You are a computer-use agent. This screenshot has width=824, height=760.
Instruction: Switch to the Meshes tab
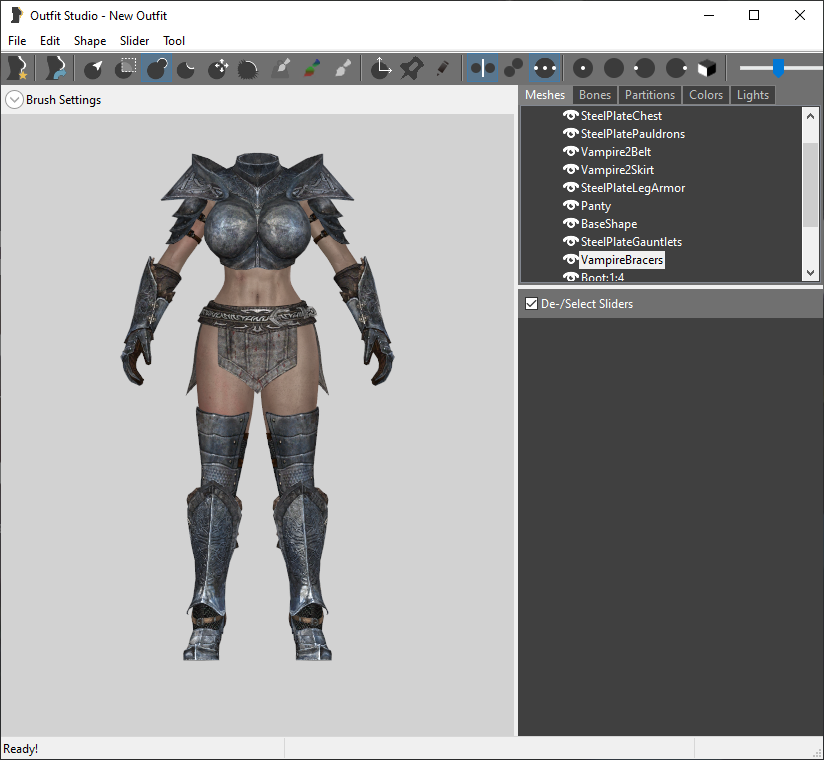(545, 95)
